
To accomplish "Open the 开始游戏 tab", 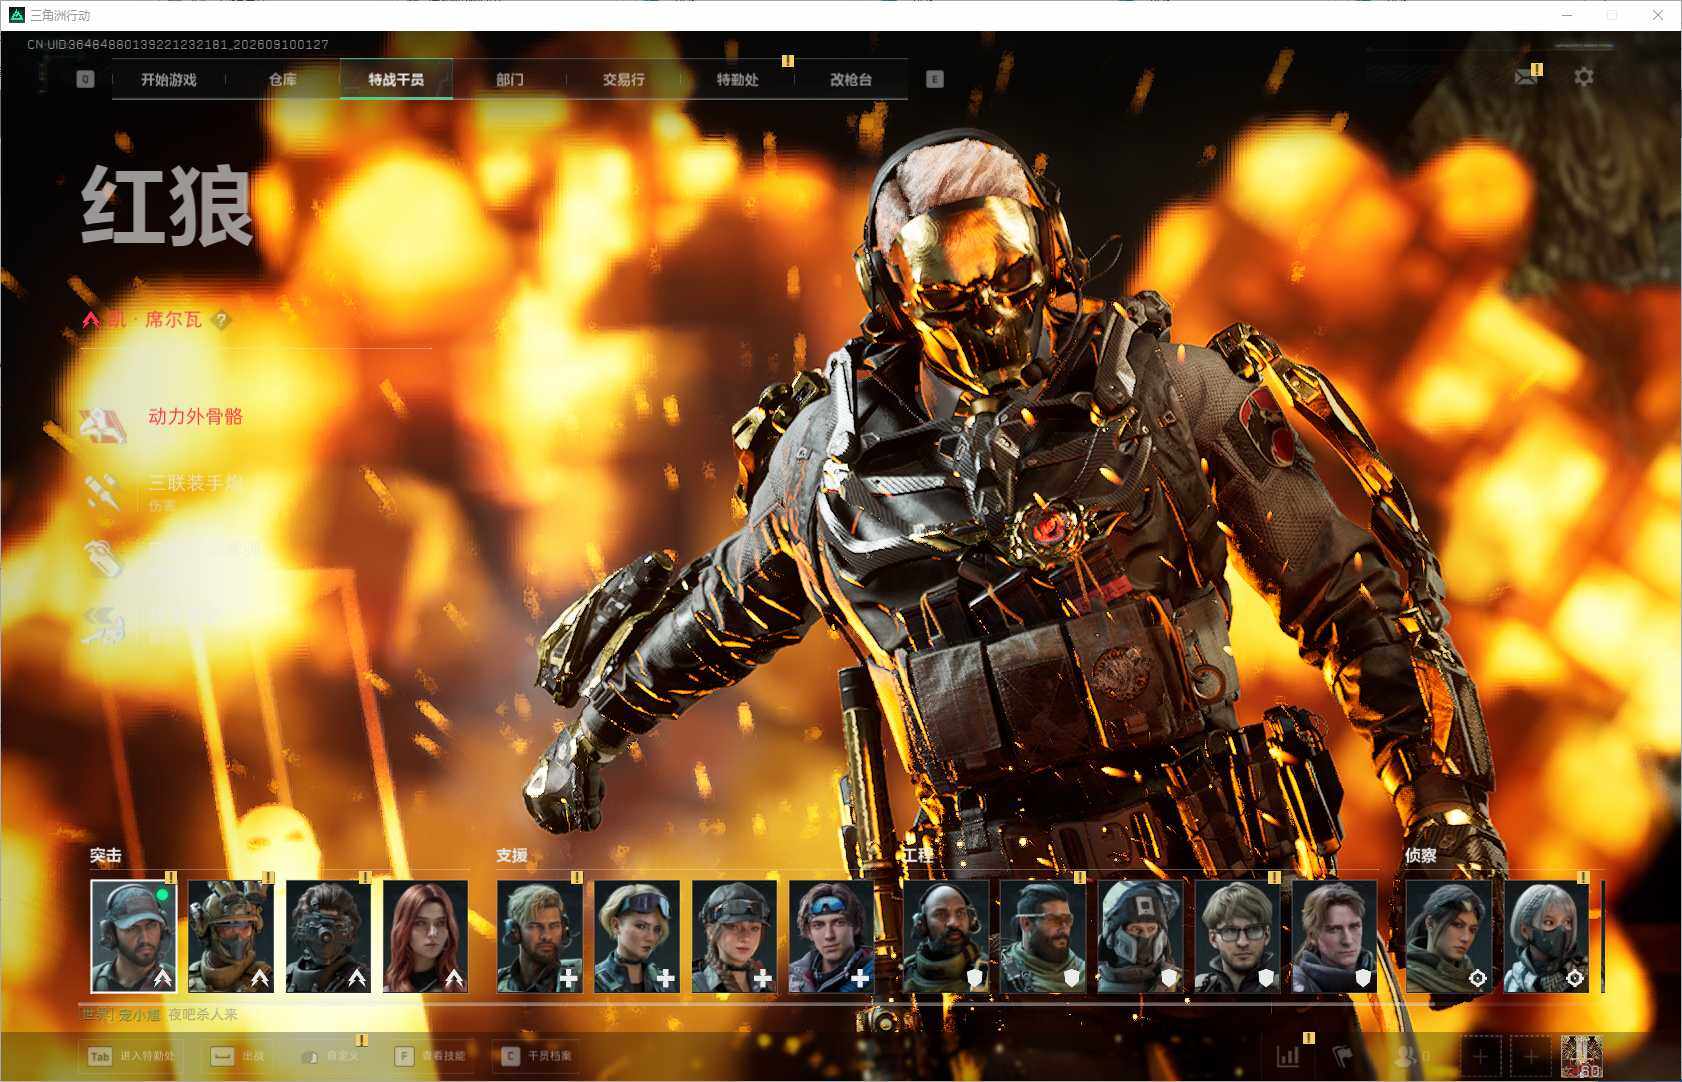I will pos(169,80).
